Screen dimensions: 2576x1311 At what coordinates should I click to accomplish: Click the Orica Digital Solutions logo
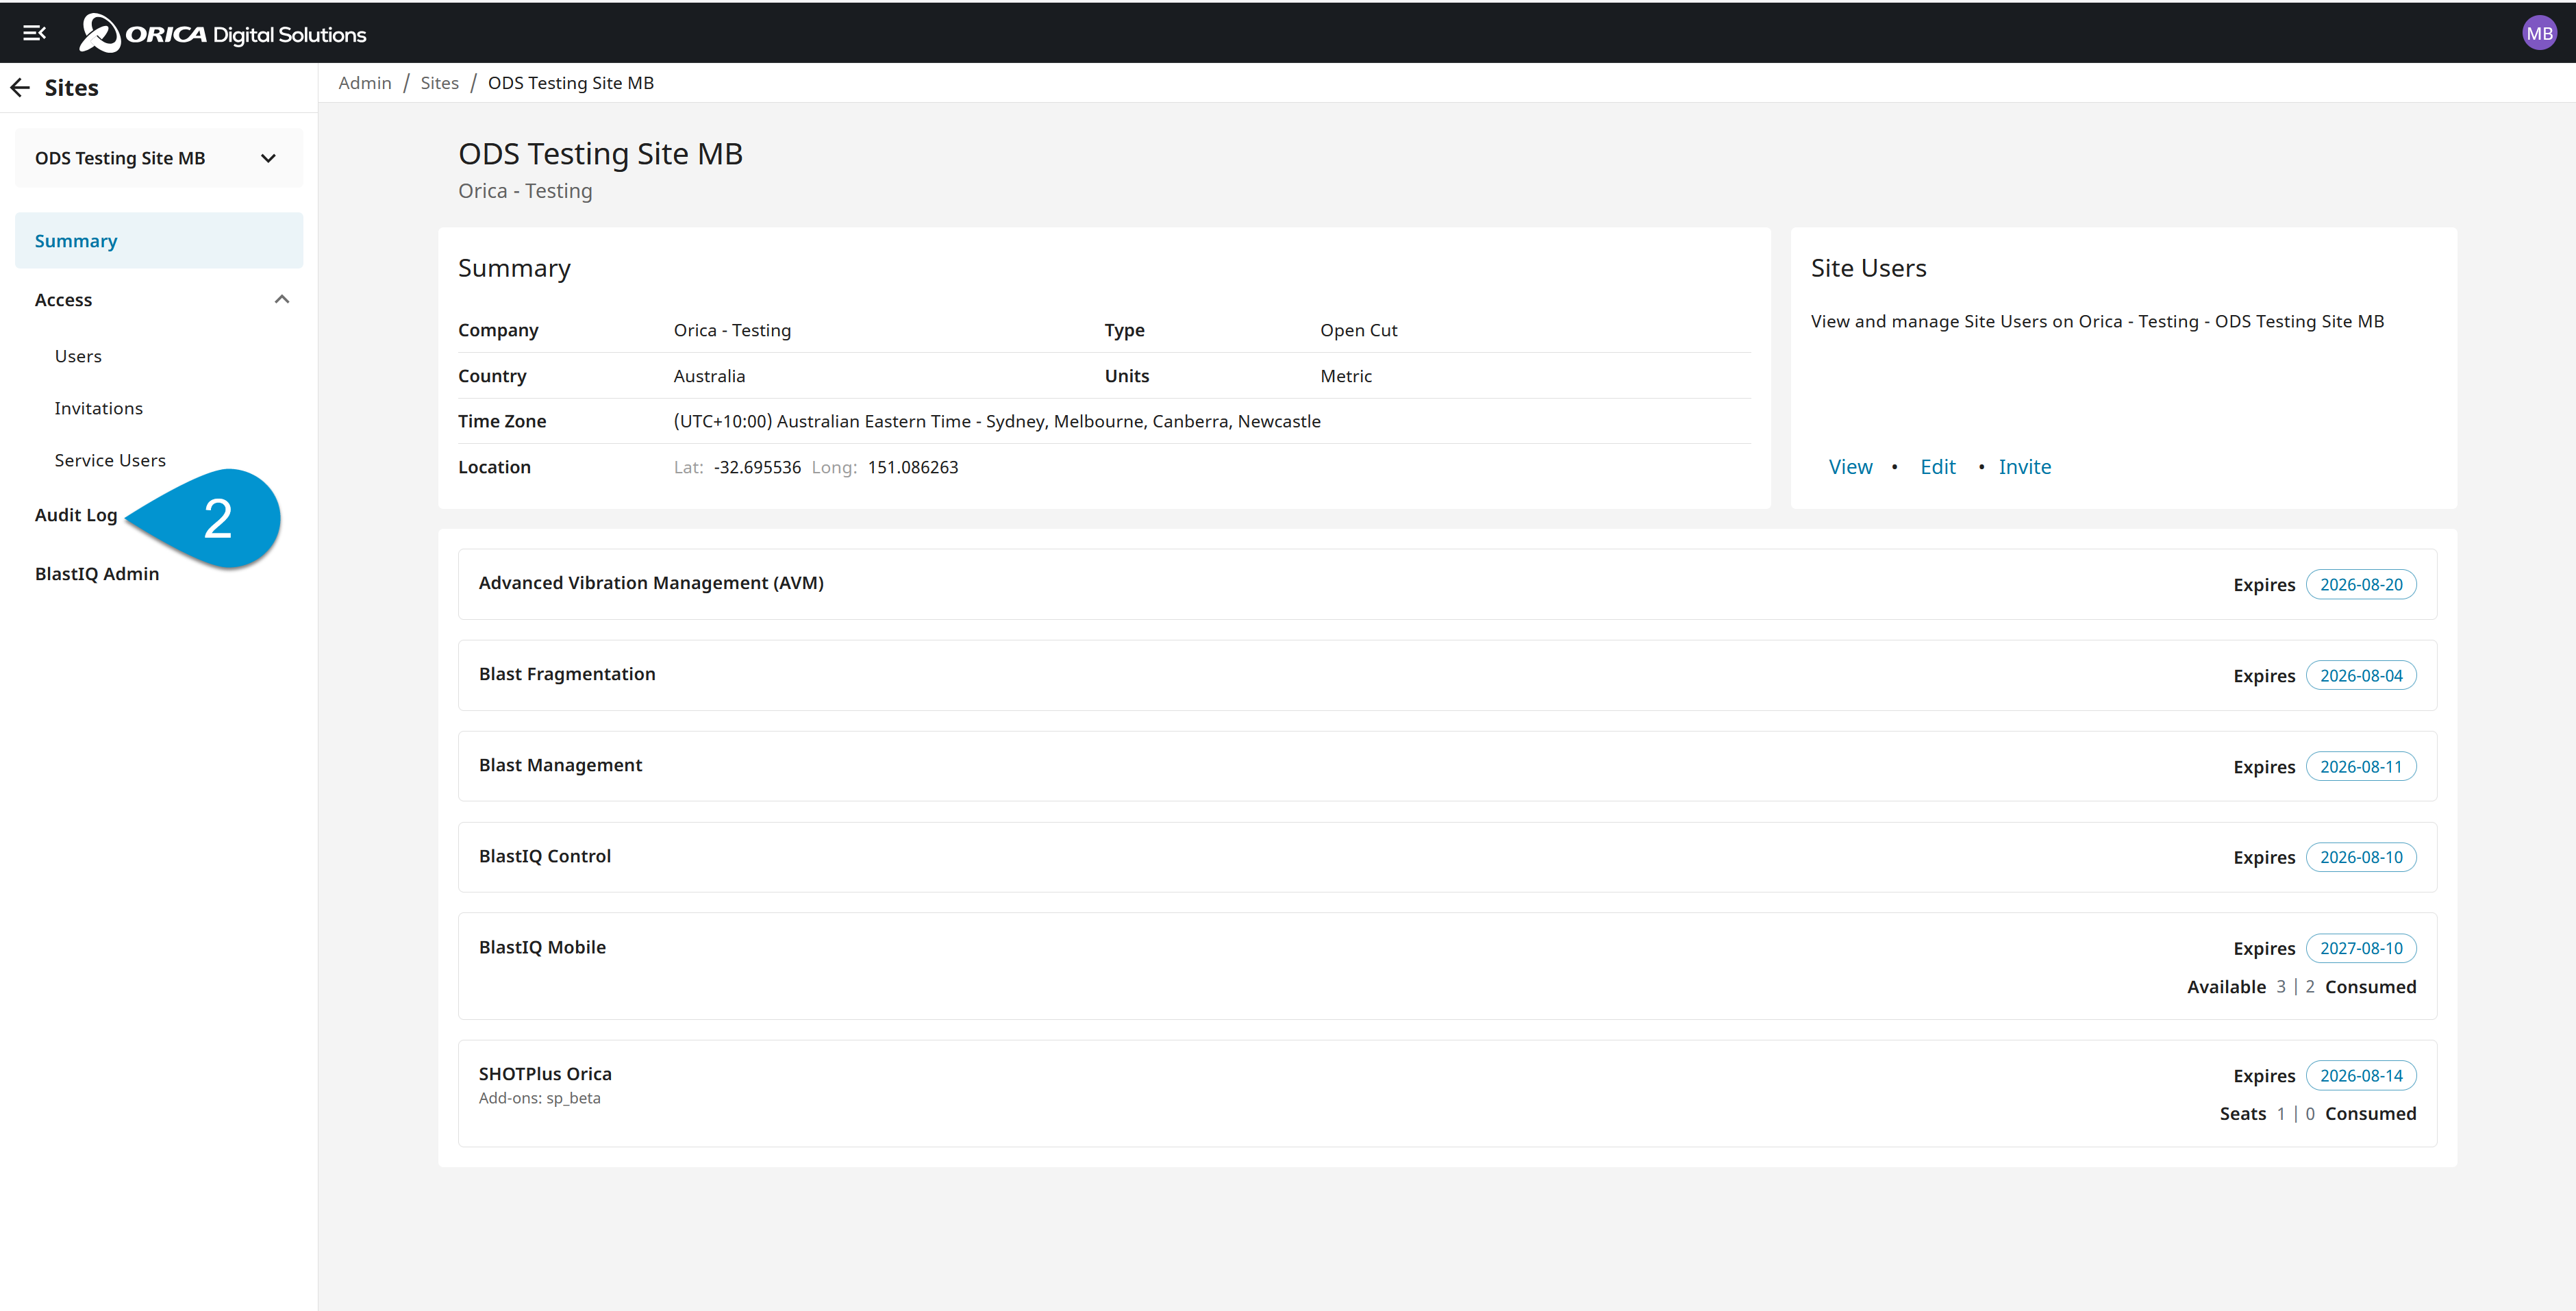pos(223,33)
